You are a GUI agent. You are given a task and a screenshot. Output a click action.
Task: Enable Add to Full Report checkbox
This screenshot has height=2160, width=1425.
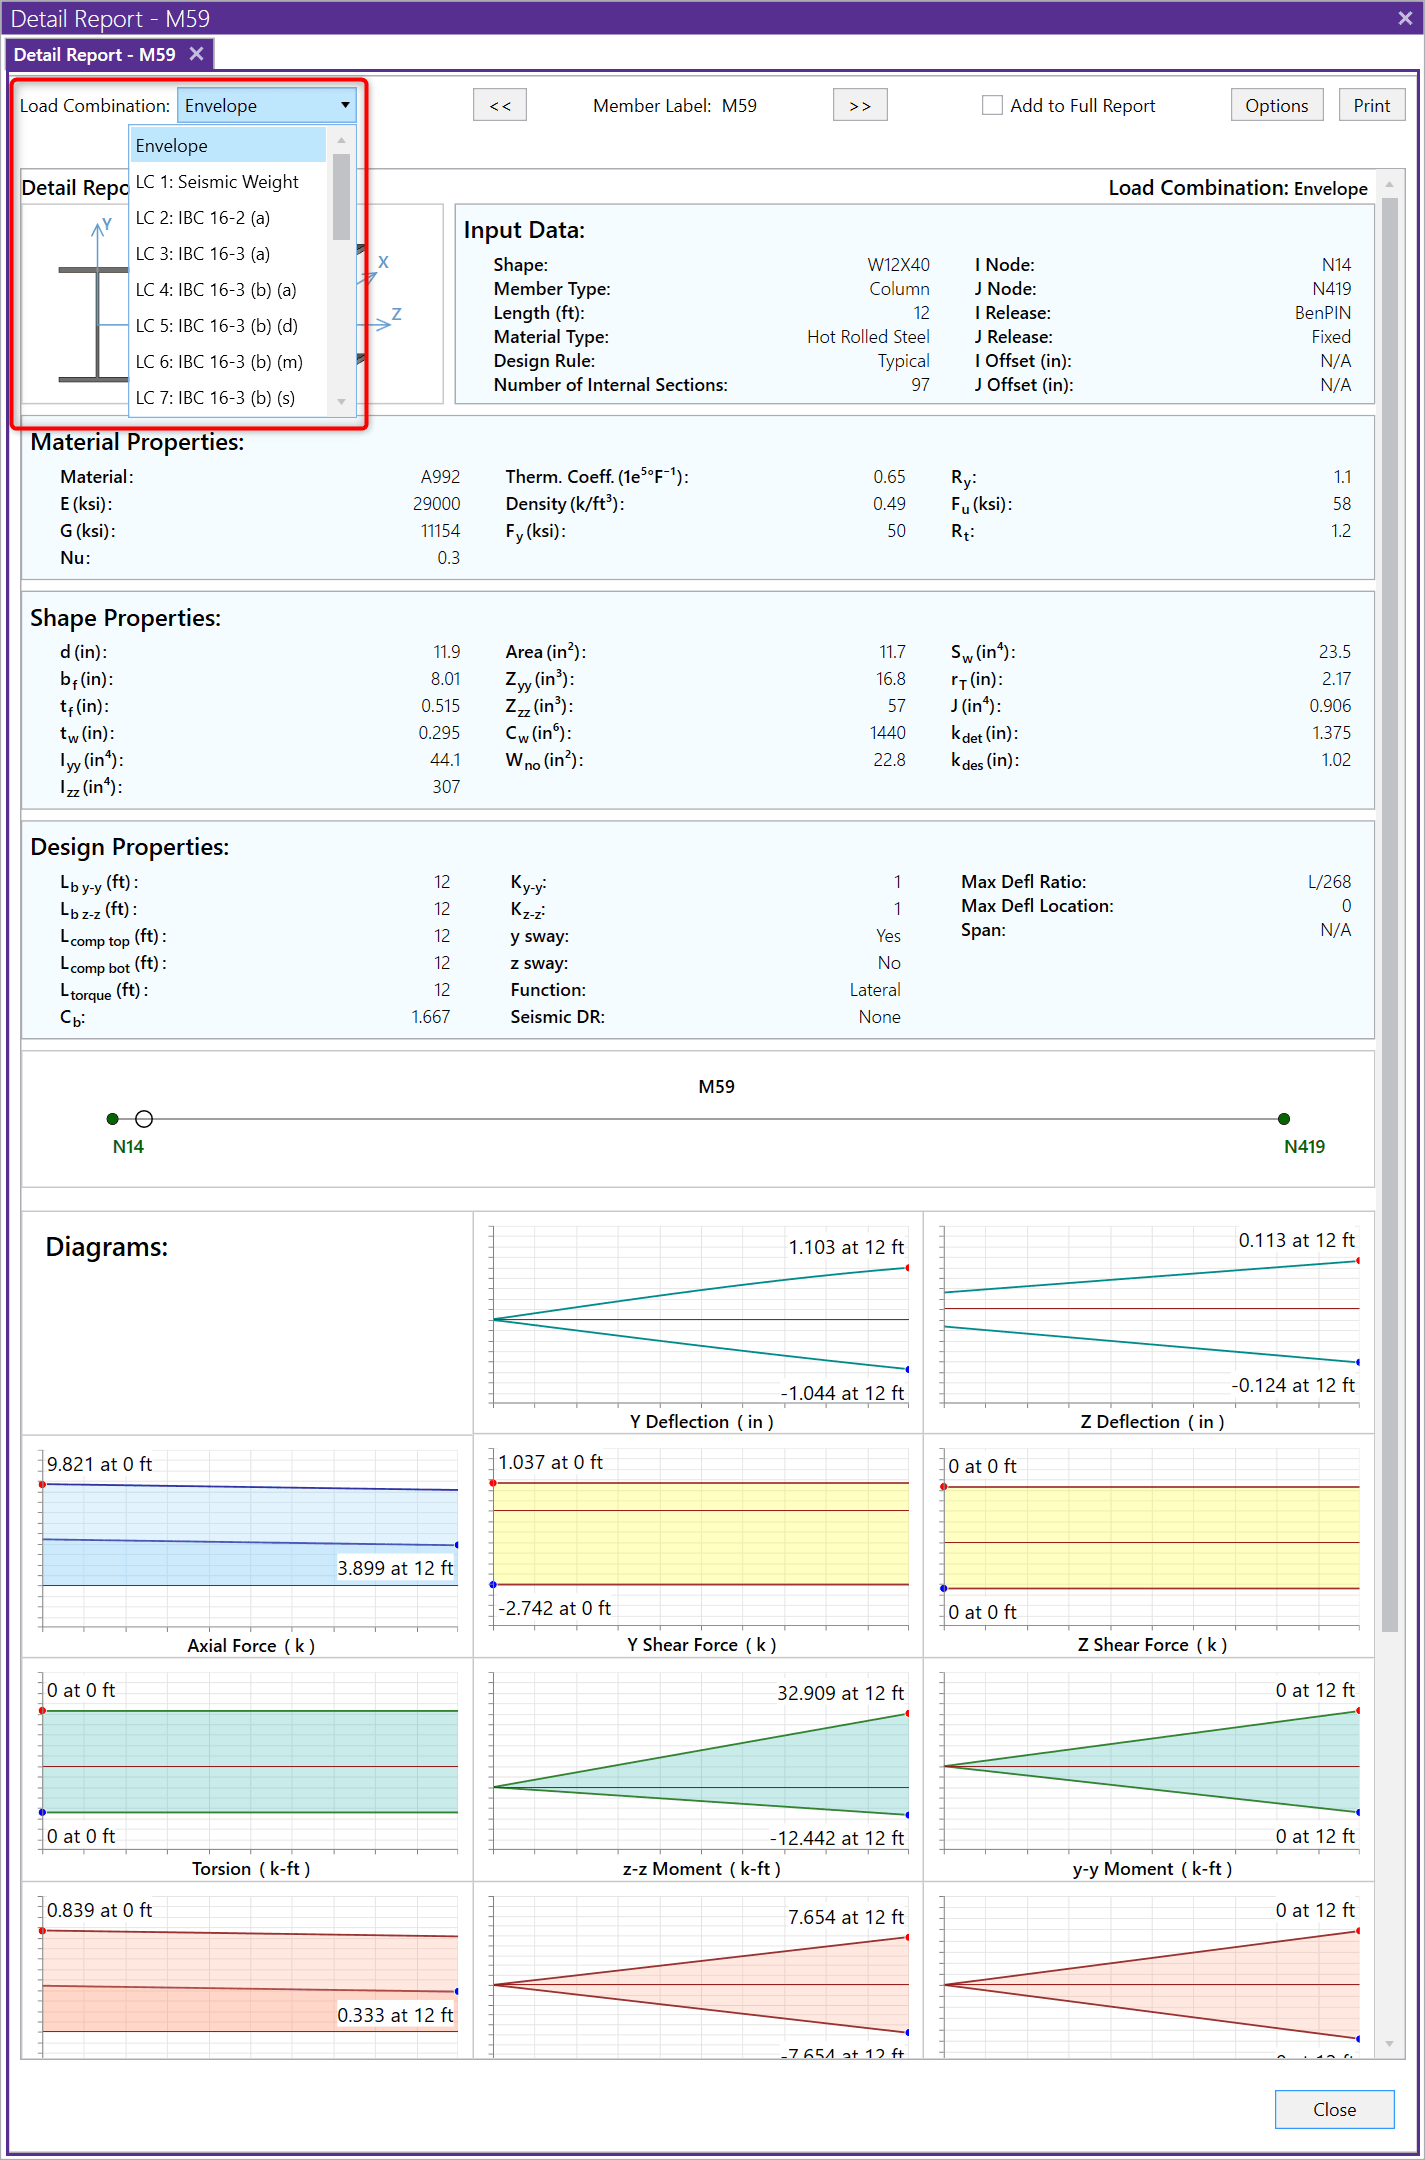coord(992,105)
